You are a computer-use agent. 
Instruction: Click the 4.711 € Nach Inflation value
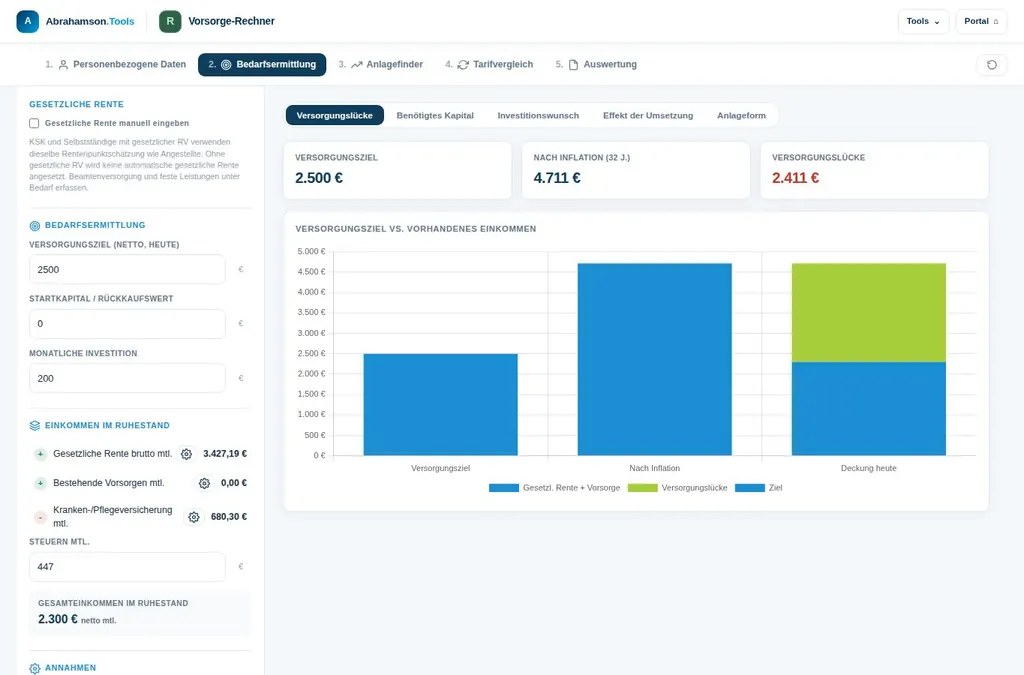tap(557, 178)
